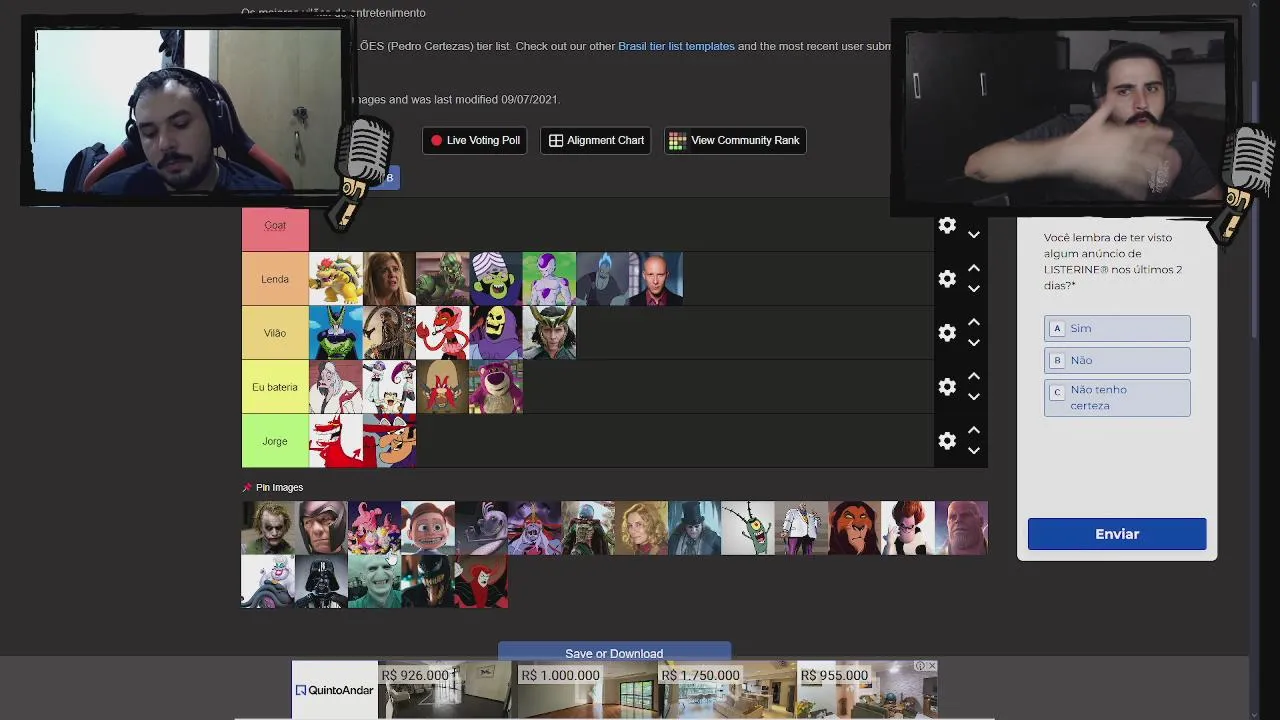Click the QuintoAndar ad logo
Viewport: 1280px width, 720px height.
334,690
